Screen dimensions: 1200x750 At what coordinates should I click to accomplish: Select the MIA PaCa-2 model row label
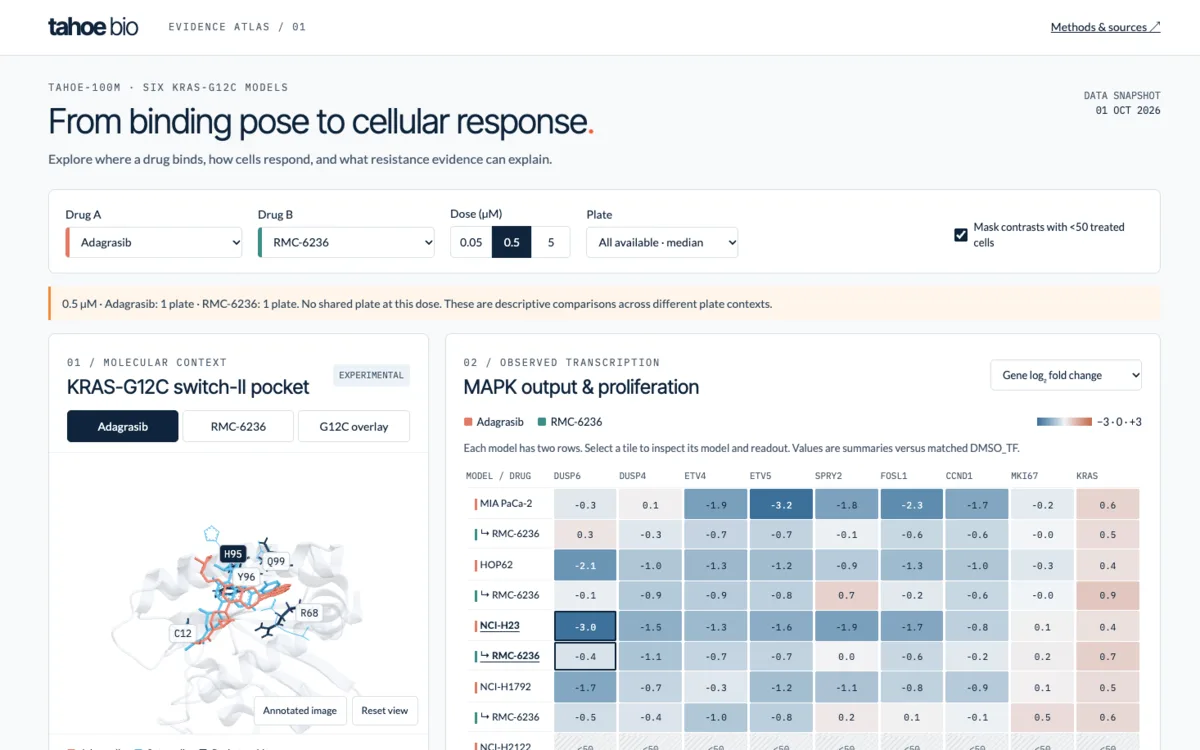(x=507, y=504)
